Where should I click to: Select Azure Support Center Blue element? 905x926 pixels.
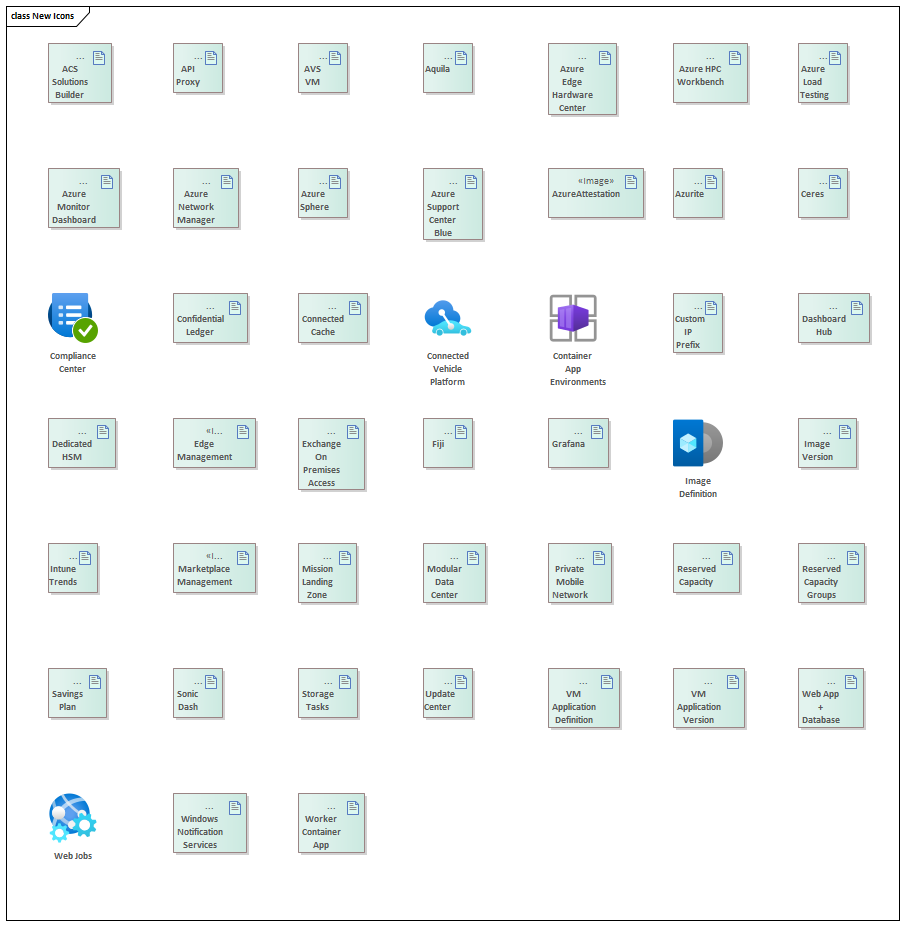(453, 204)
